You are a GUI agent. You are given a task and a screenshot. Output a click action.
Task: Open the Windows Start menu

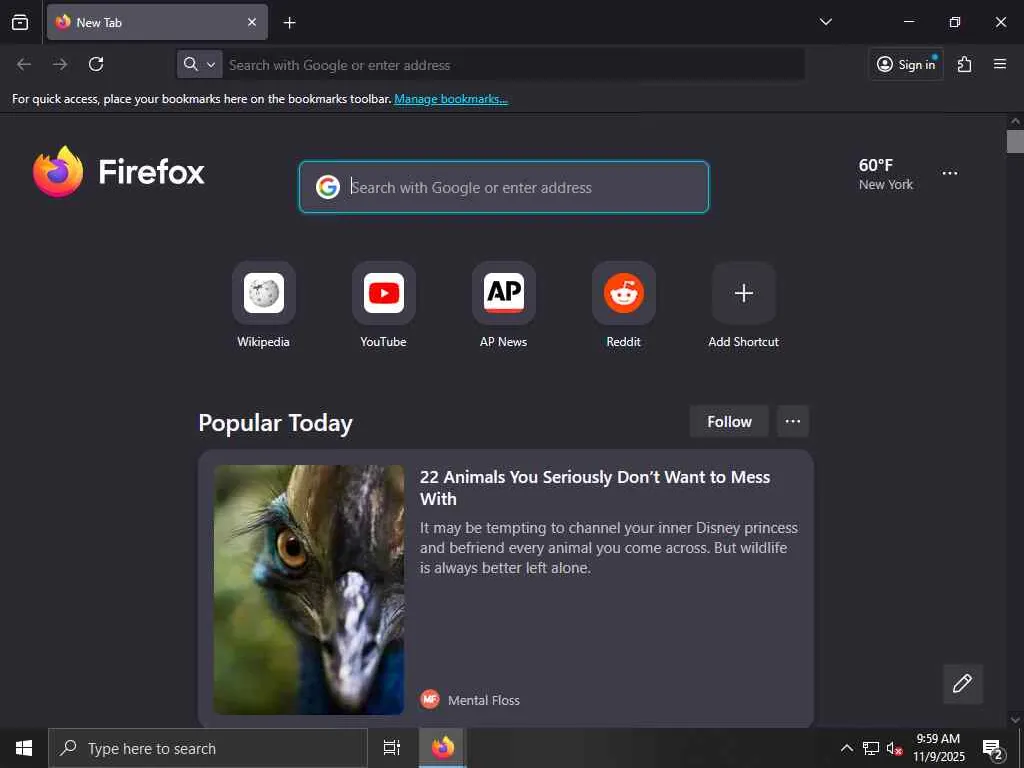pos(24,748)
